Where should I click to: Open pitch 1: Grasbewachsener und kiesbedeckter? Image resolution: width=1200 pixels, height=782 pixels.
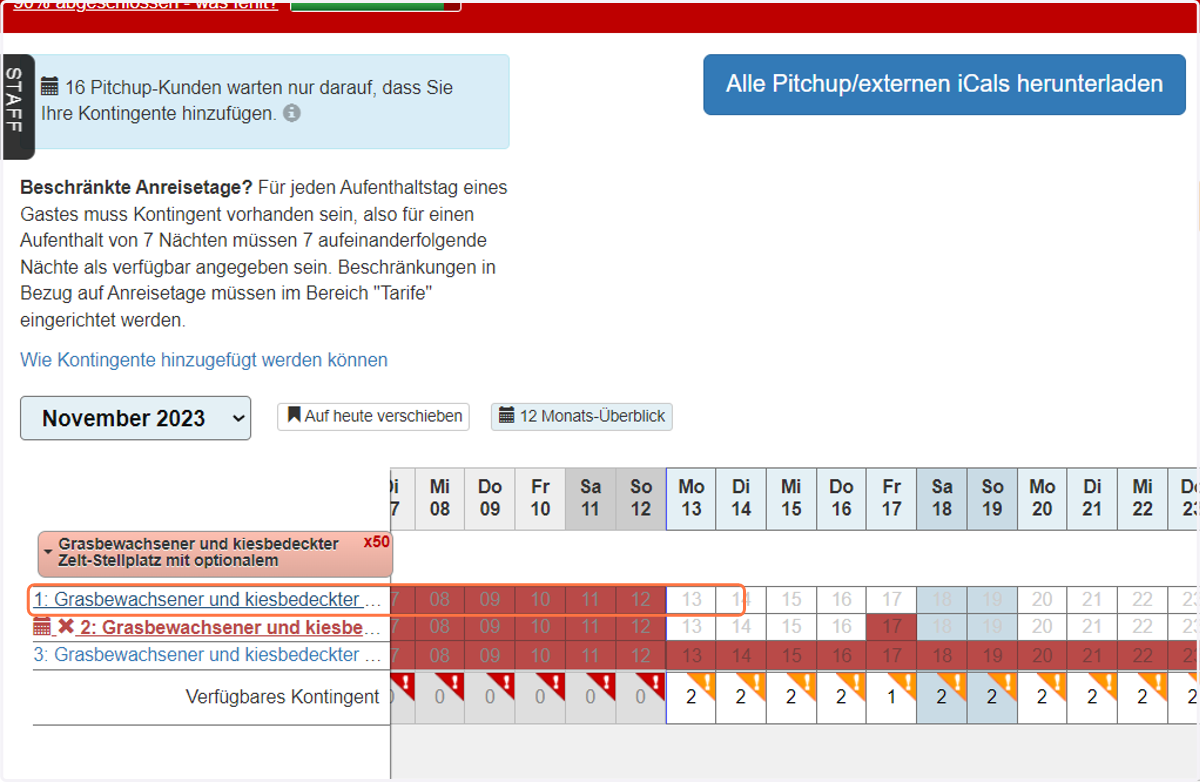[208, 600]
